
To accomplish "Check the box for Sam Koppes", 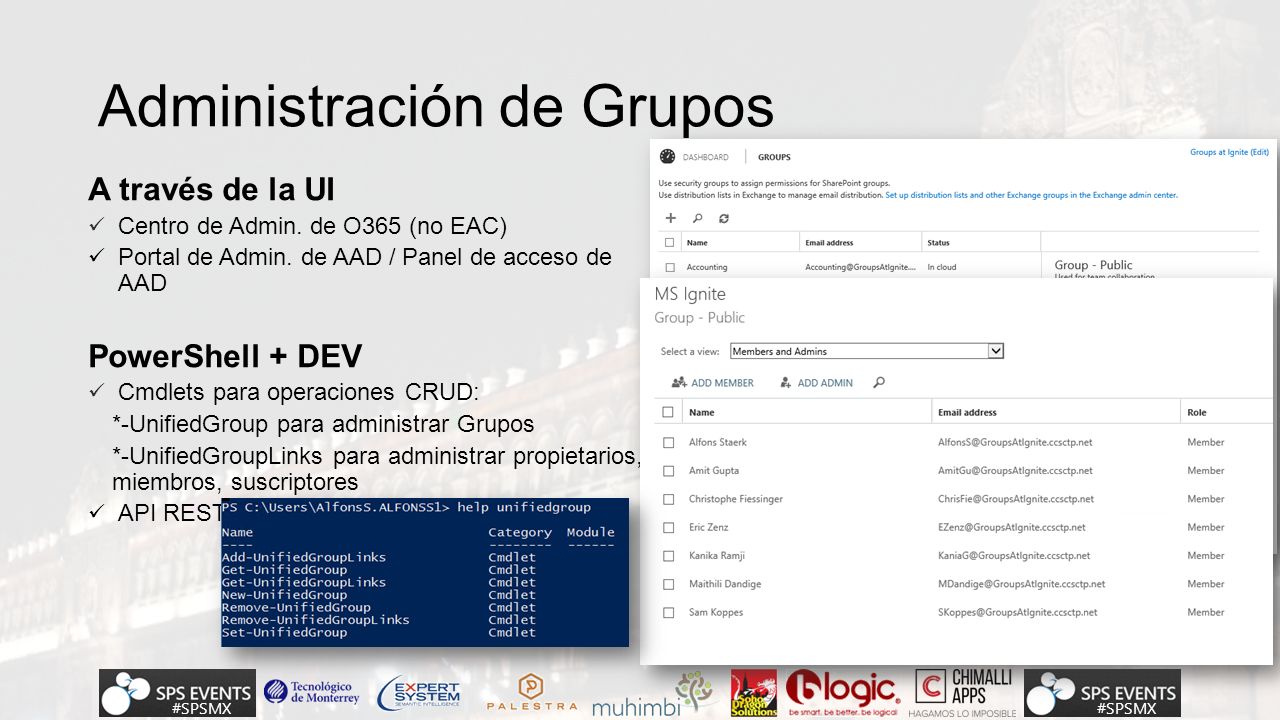I will click(x=668, y=612).
